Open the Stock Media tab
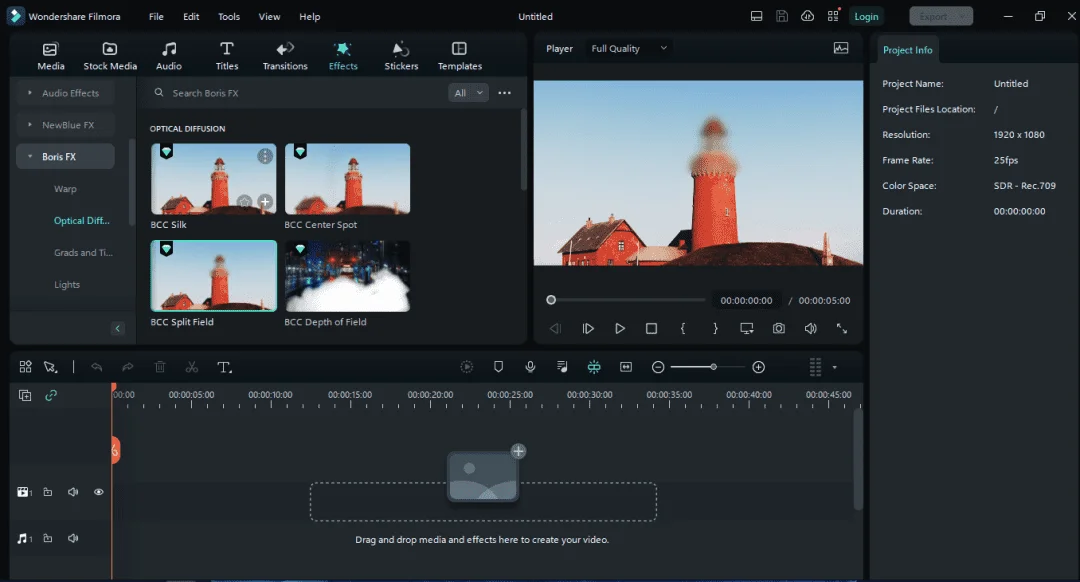 click(x=110, y=56)
